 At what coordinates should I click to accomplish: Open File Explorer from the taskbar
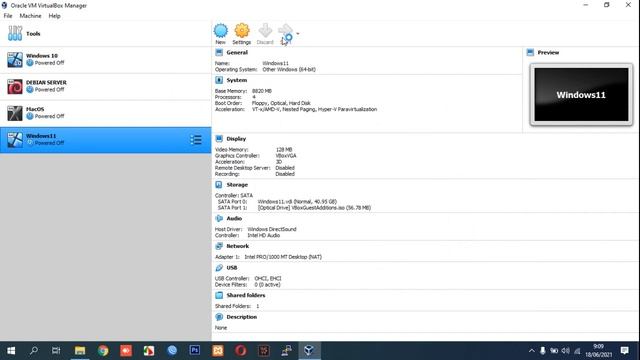tap(80, 351)
